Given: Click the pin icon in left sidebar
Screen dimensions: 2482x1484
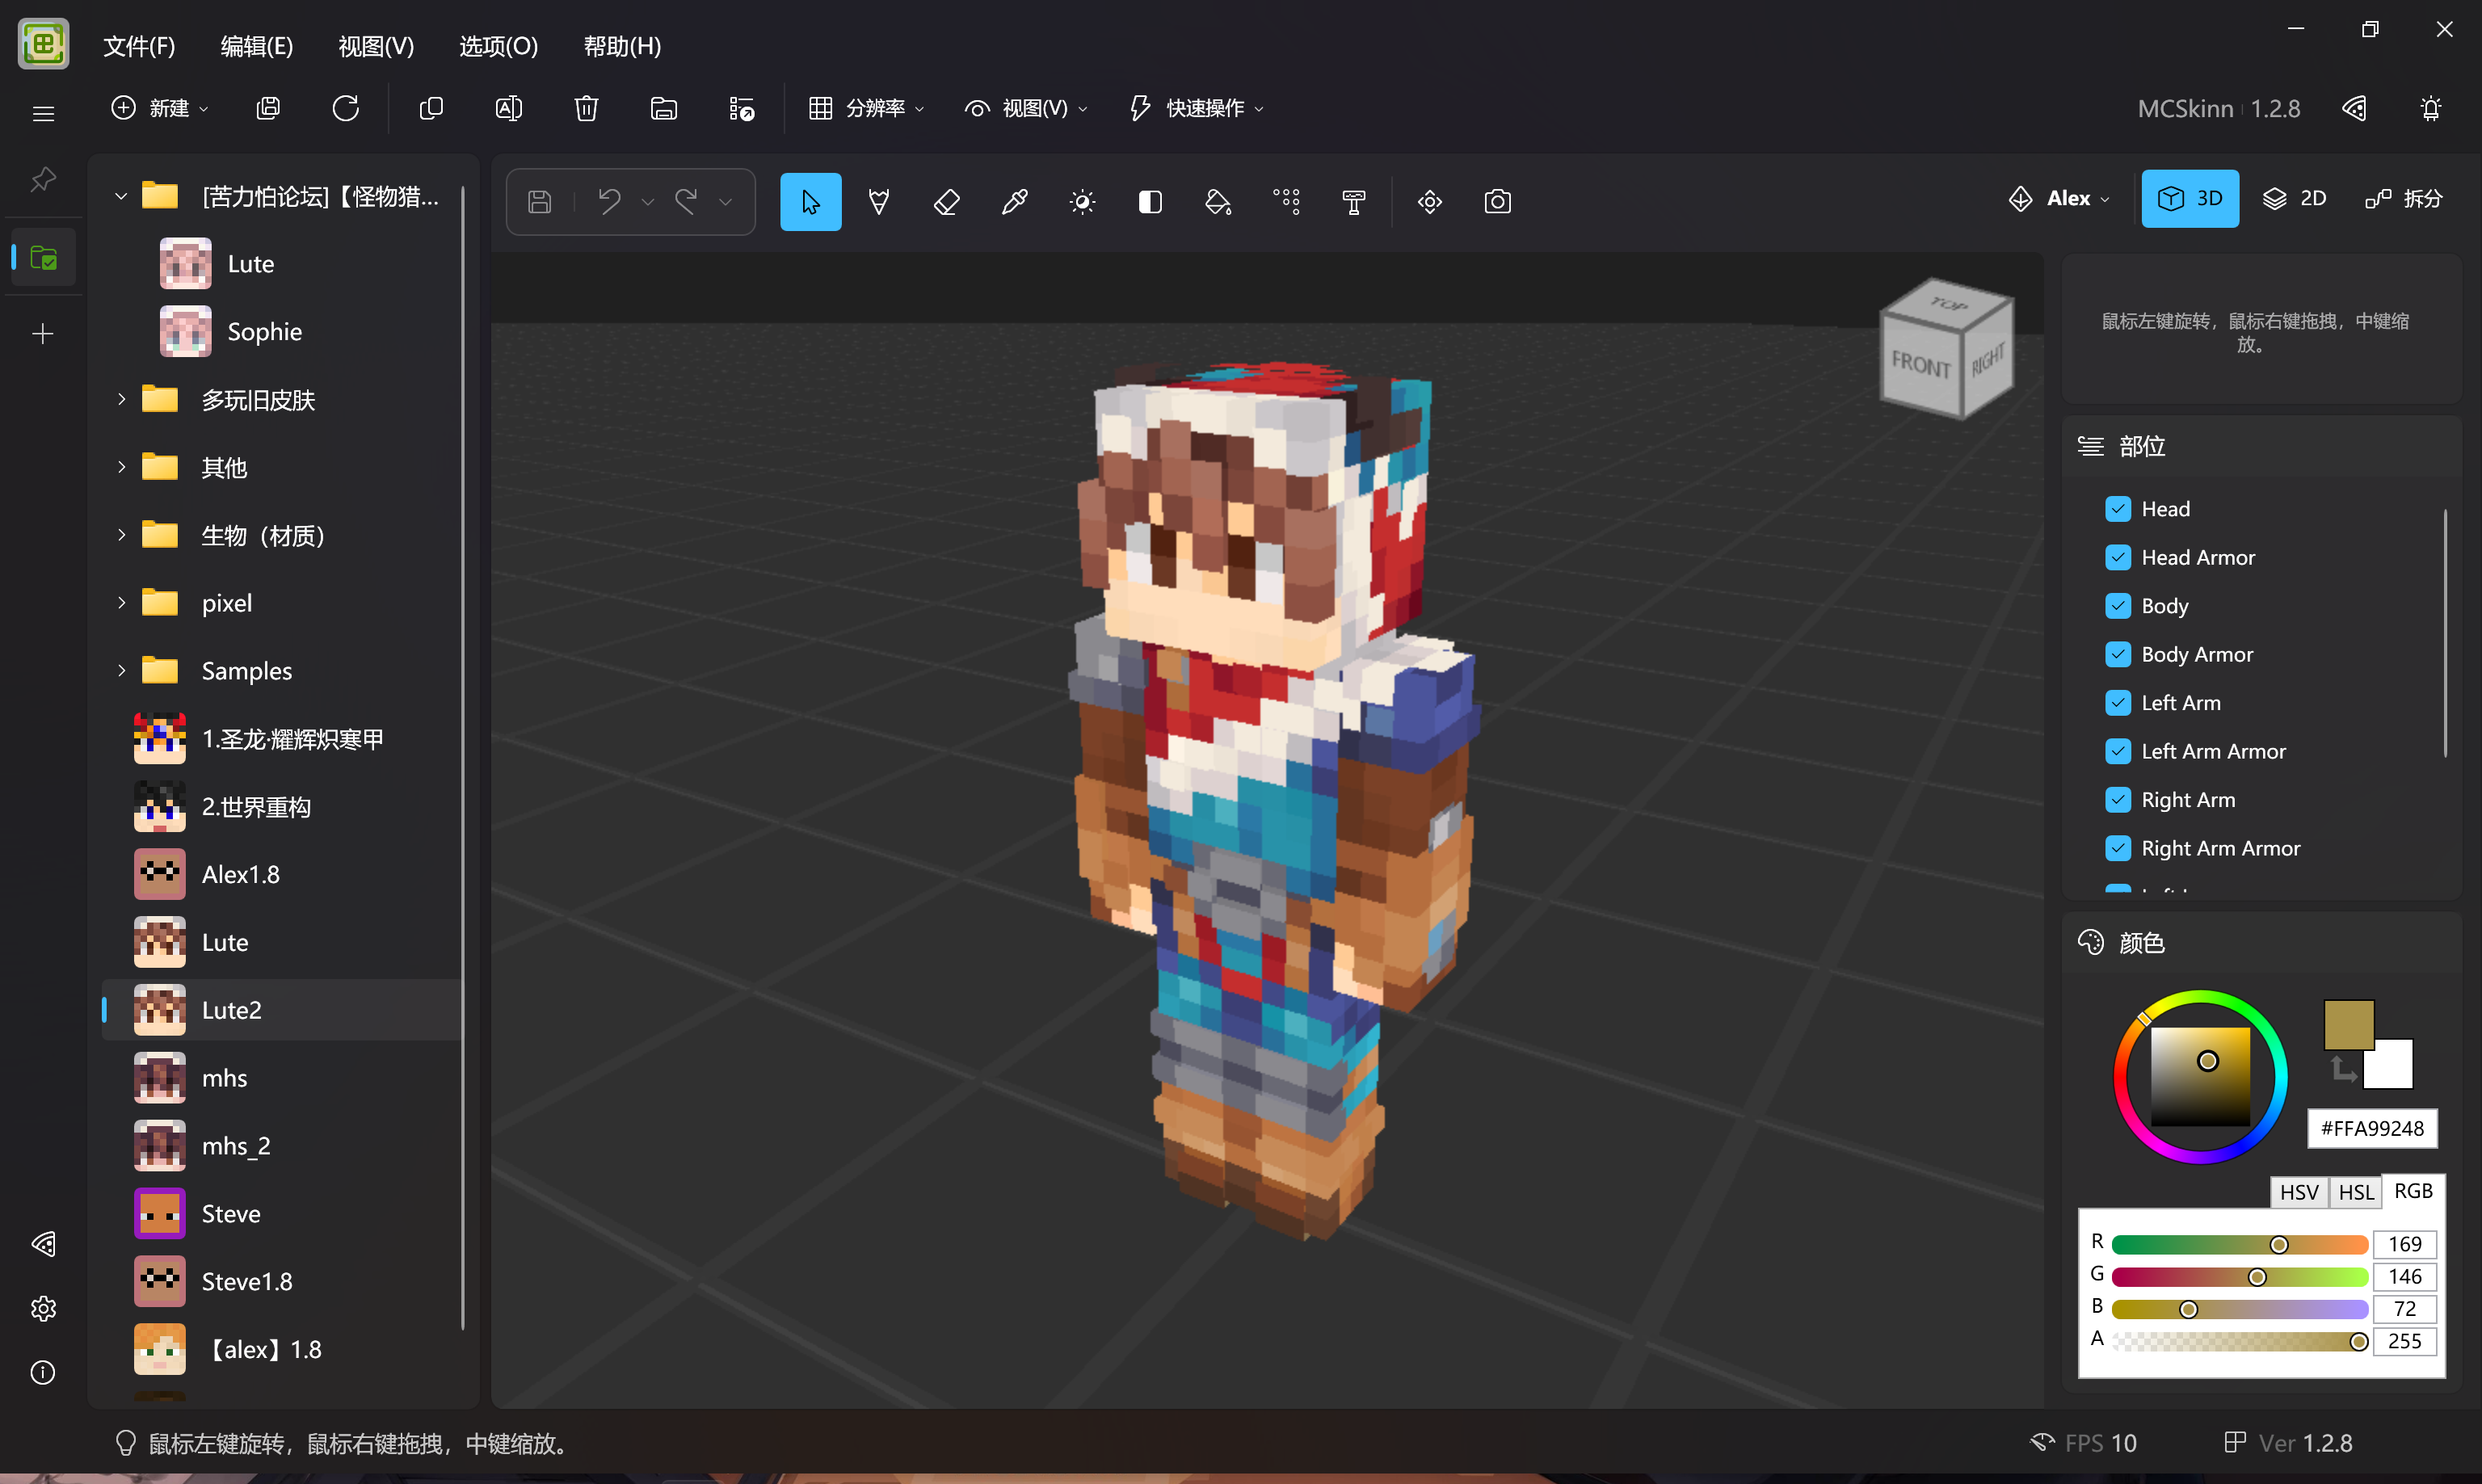Looking at the screenshot, I should (43, 179).
